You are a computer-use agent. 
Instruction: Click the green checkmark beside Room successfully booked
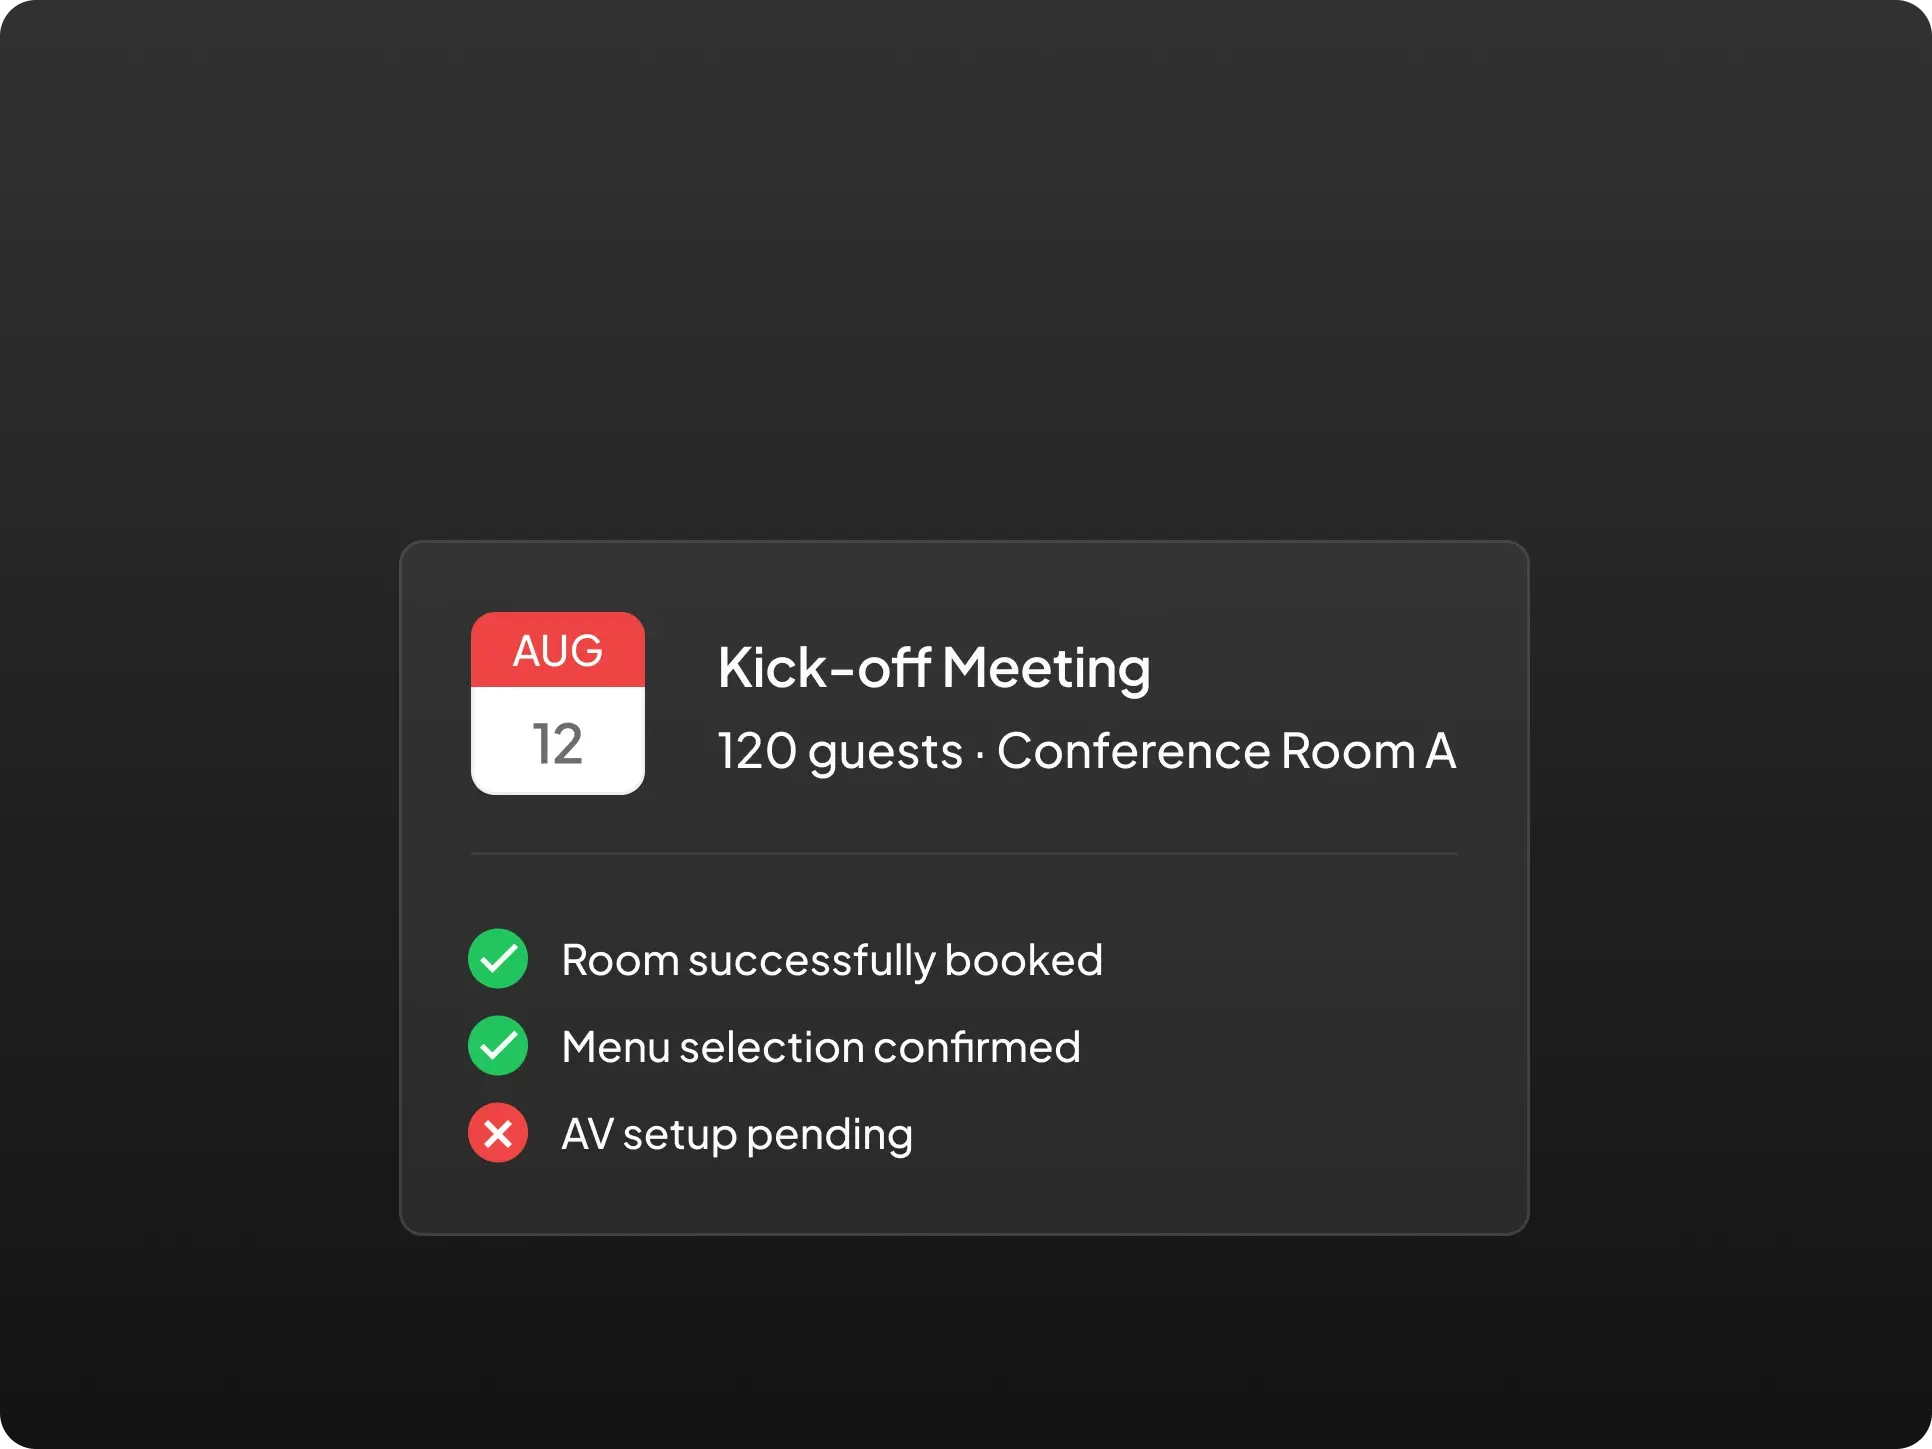(x=498, y=959)
